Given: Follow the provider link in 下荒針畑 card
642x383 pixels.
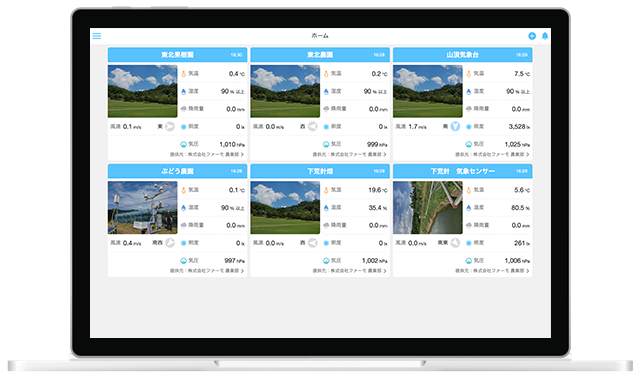Looking at the screenshot, I should 350,271.
